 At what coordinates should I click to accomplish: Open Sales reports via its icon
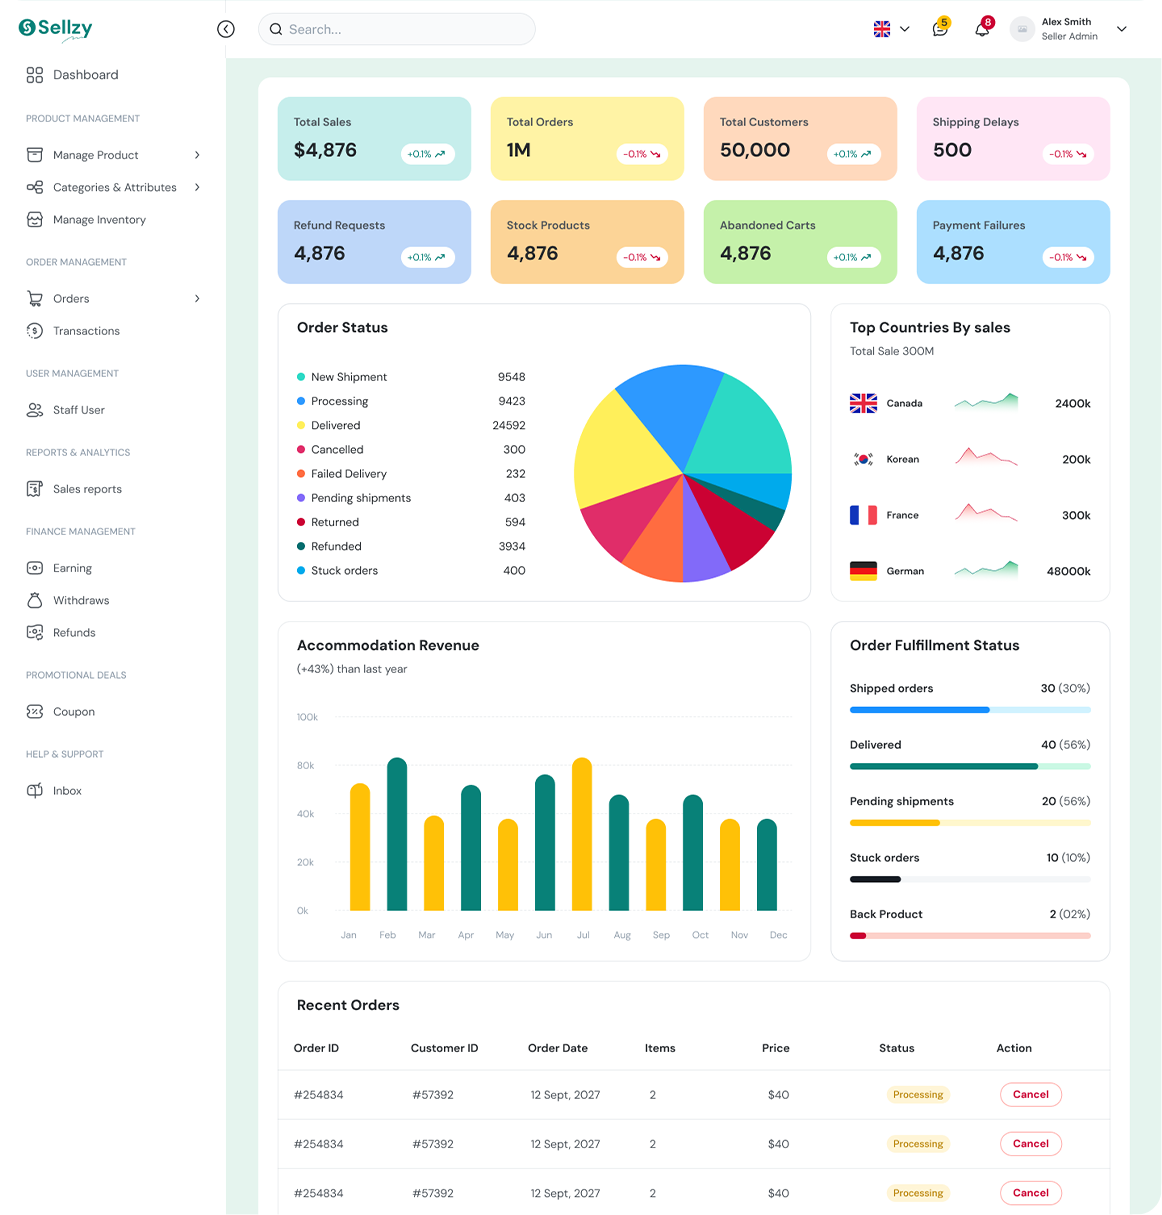coord(35,489)
